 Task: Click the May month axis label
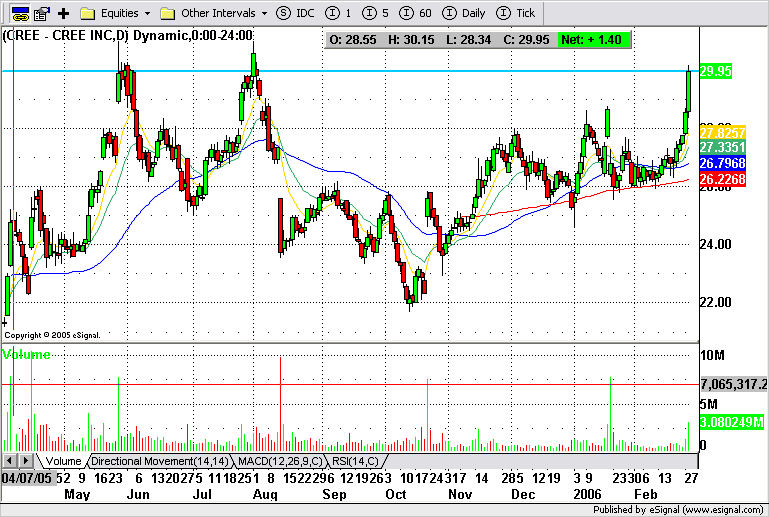click(x=77, y=494)
